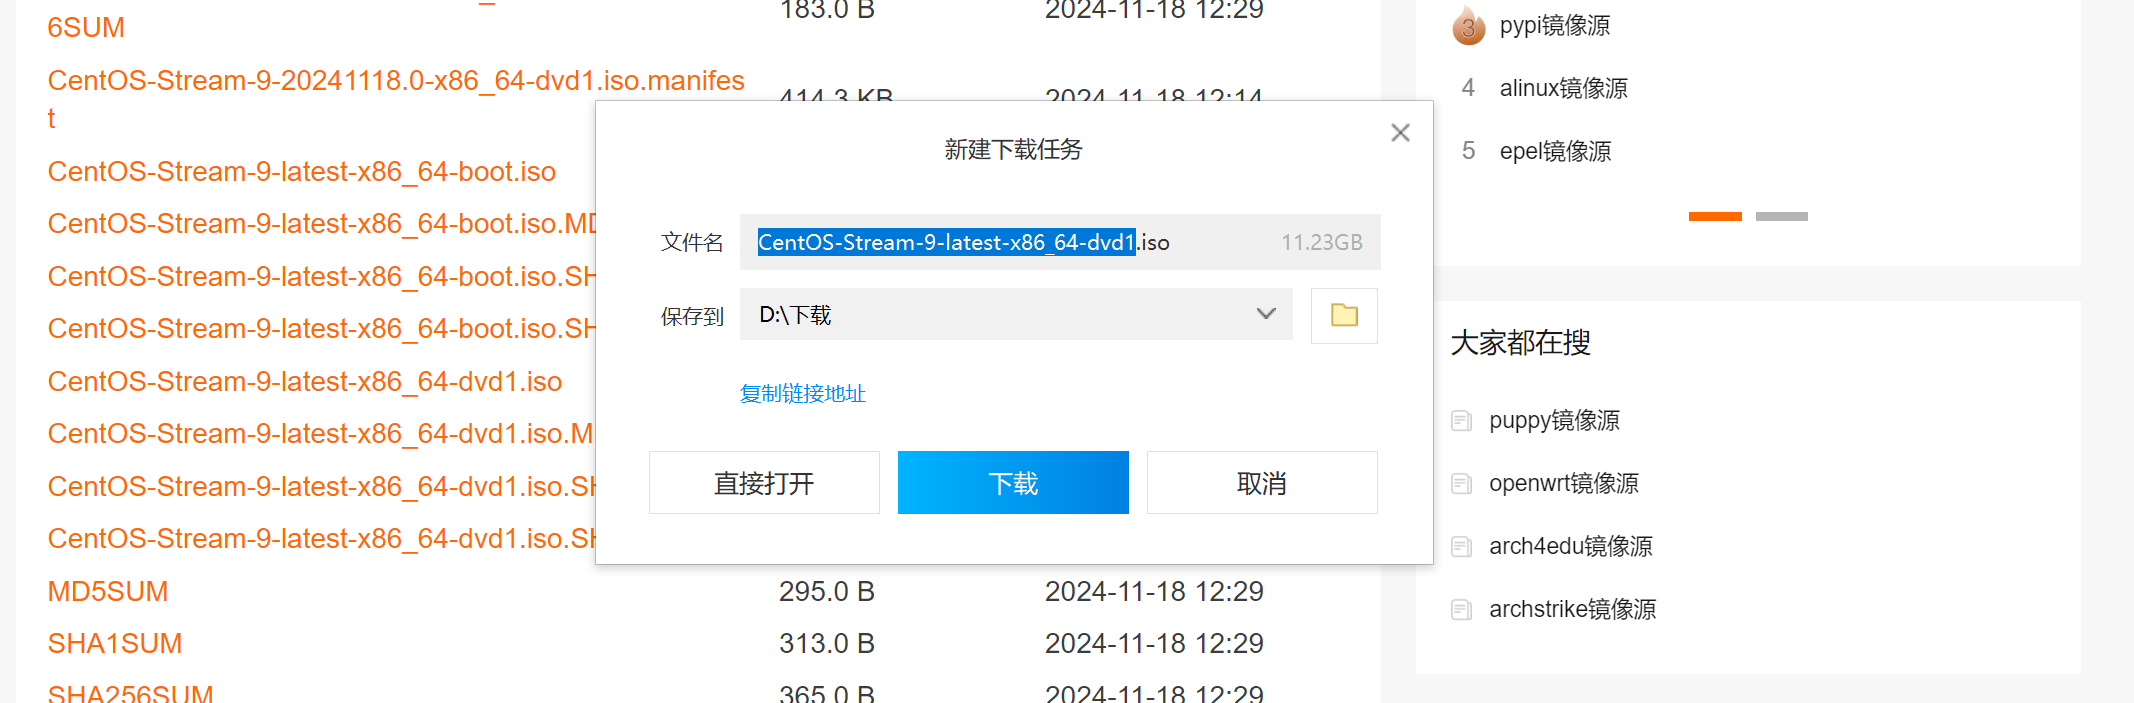
Task: Click MD5SUM date 2024-11-18 12:29
Action: [x=1154, y=592]
